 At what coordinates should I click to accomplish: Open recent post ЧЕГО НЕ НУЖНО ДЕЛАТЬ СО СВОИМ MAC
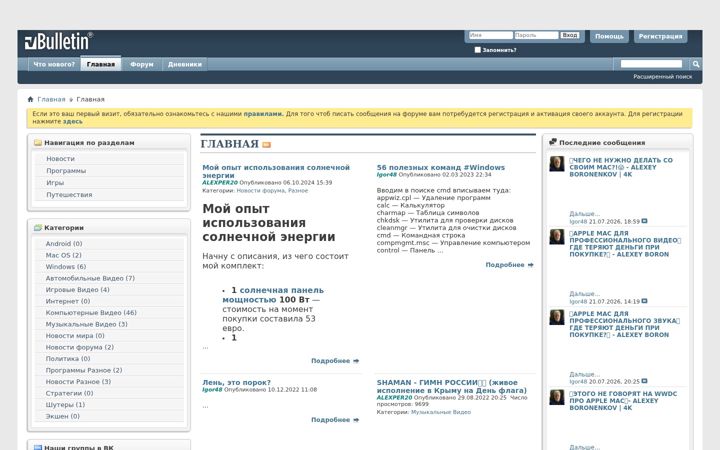click(x=621, y=167)
